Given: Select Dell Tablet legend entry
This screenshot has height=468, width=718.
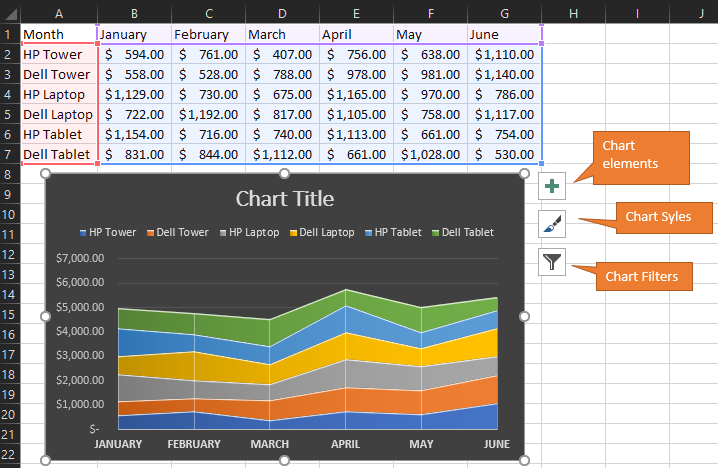Looking at the screenshot, I should (x=463, y=232).
